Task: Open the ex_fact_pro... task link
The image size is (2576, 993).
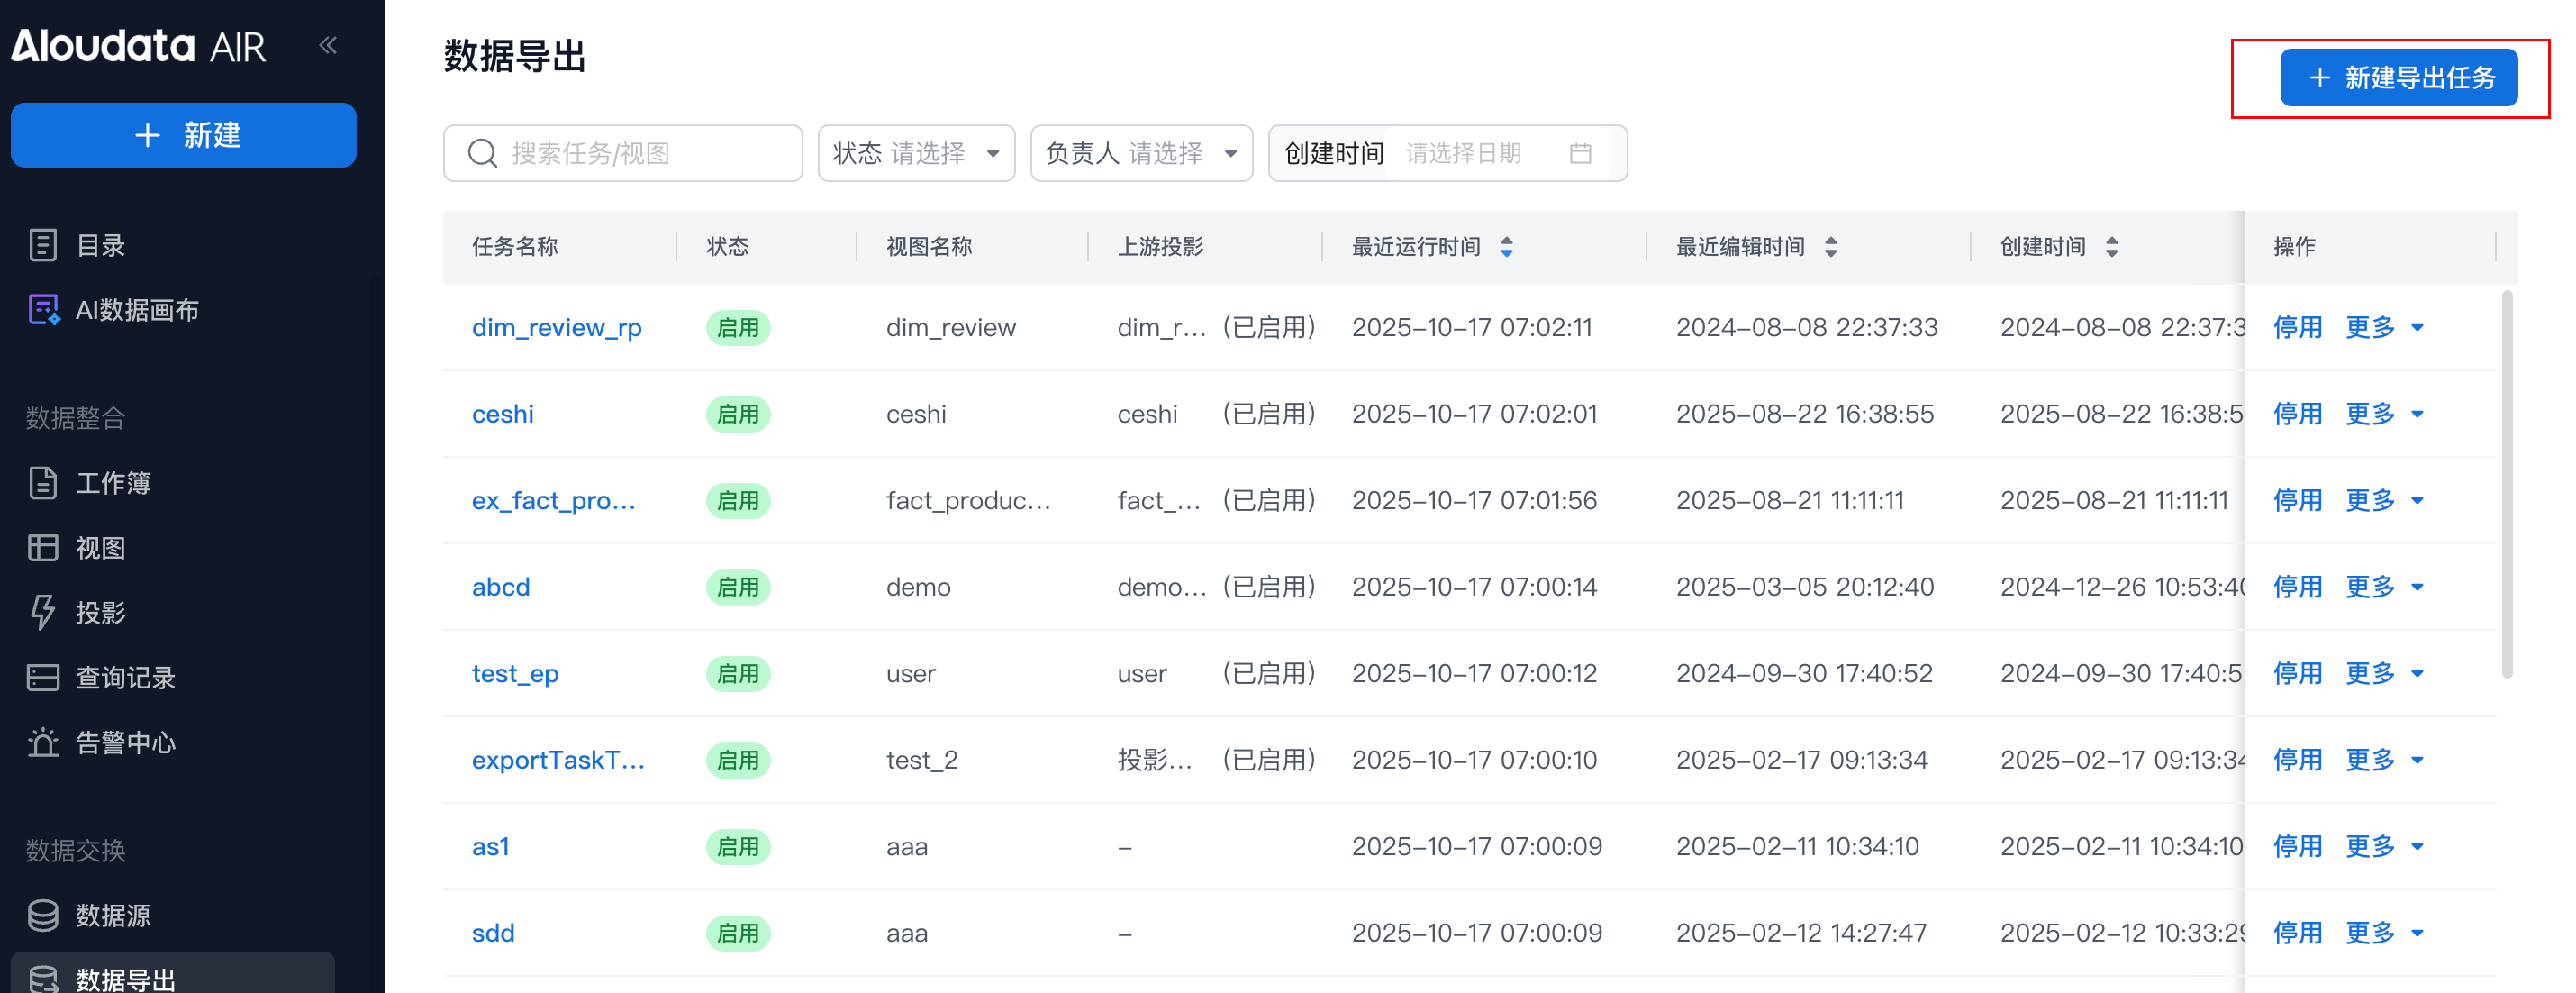Action: (x=553, y=500)
